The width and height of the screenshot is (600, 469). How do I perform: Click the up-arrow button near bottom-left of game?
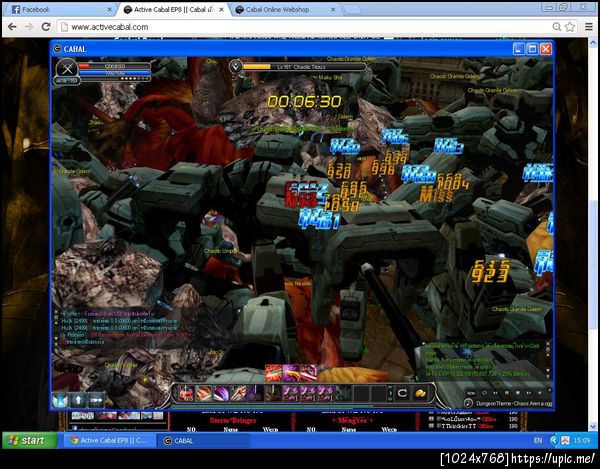click(x=78, y=401)
